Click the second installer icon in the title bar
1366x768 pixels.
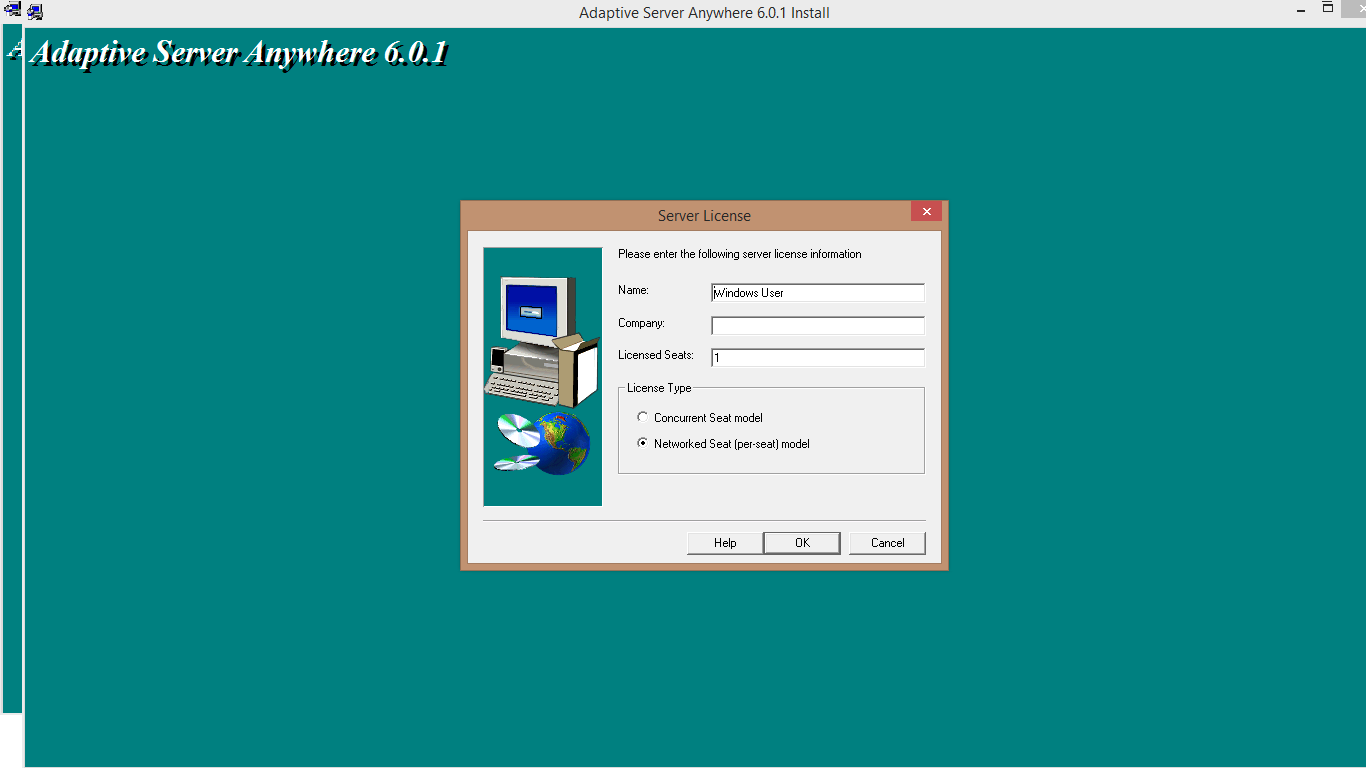coord(35,12)
